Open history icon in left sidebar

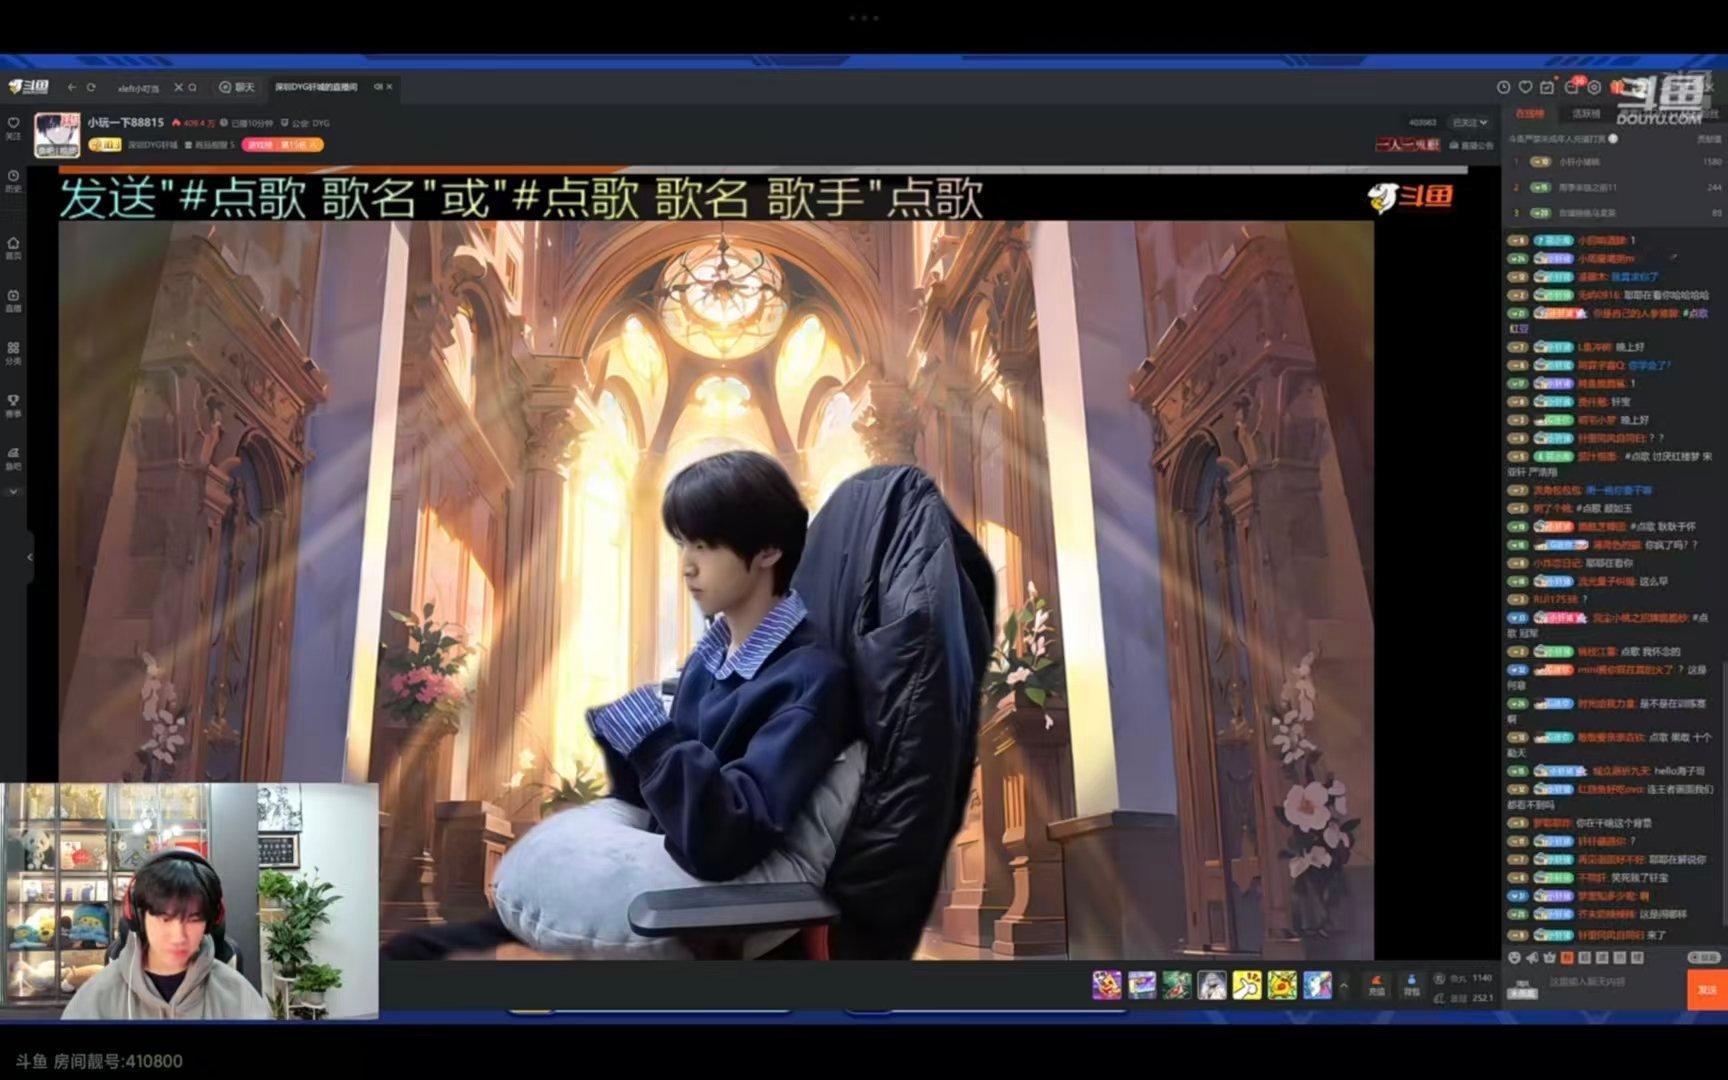click(13, 181)
